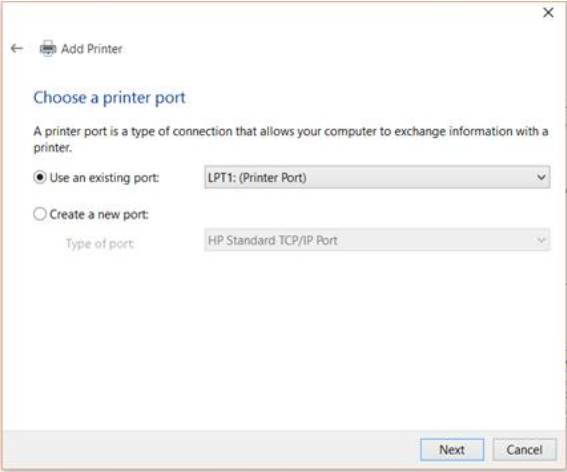
Task: Close the Add Printer dialog
Action: pos(548,13)
